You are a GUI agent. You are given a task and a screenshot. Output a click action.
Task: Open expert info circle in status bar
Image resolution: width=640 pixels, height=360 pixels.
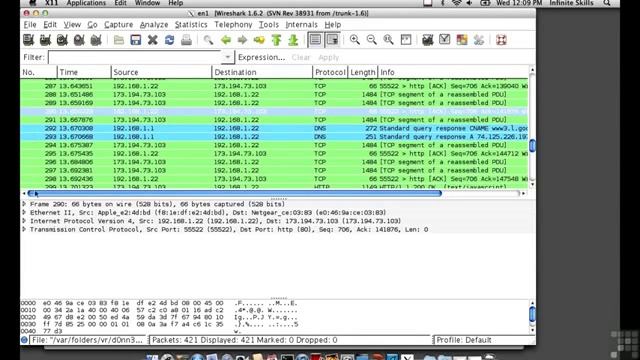[x=24, y=340]
